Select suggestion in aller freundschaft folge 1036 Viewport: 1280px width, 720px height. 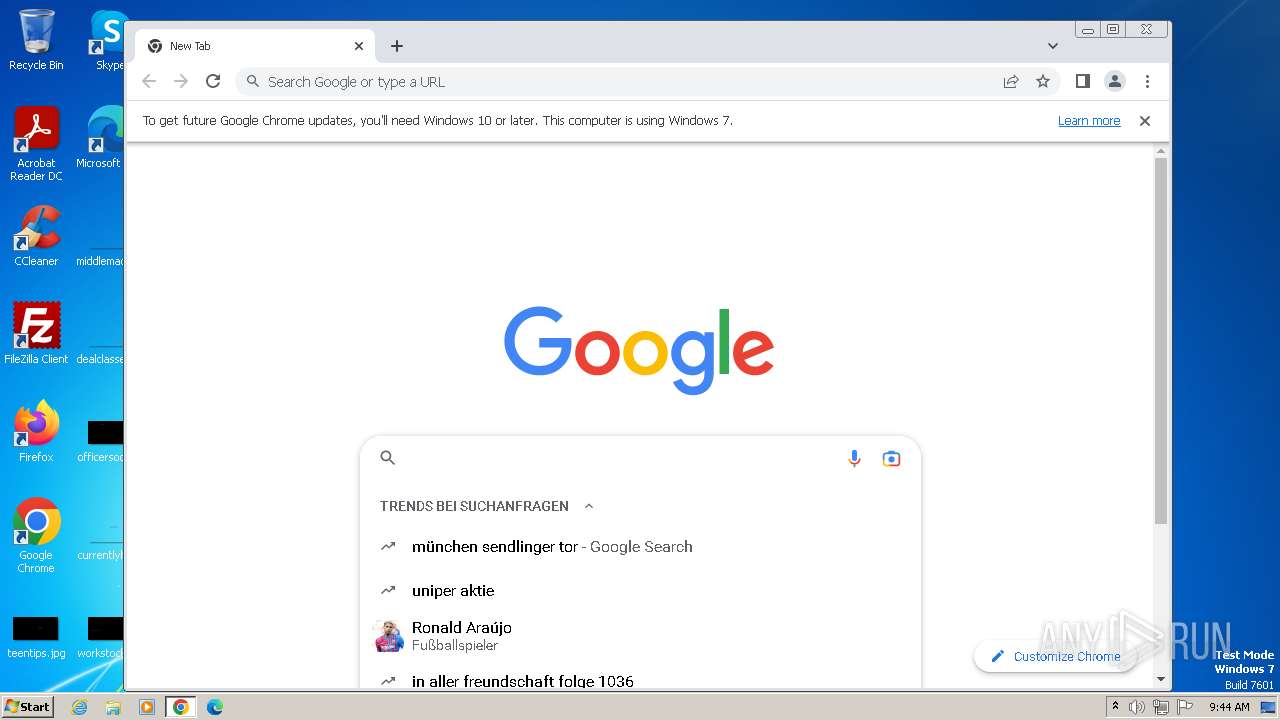(640, 681)
